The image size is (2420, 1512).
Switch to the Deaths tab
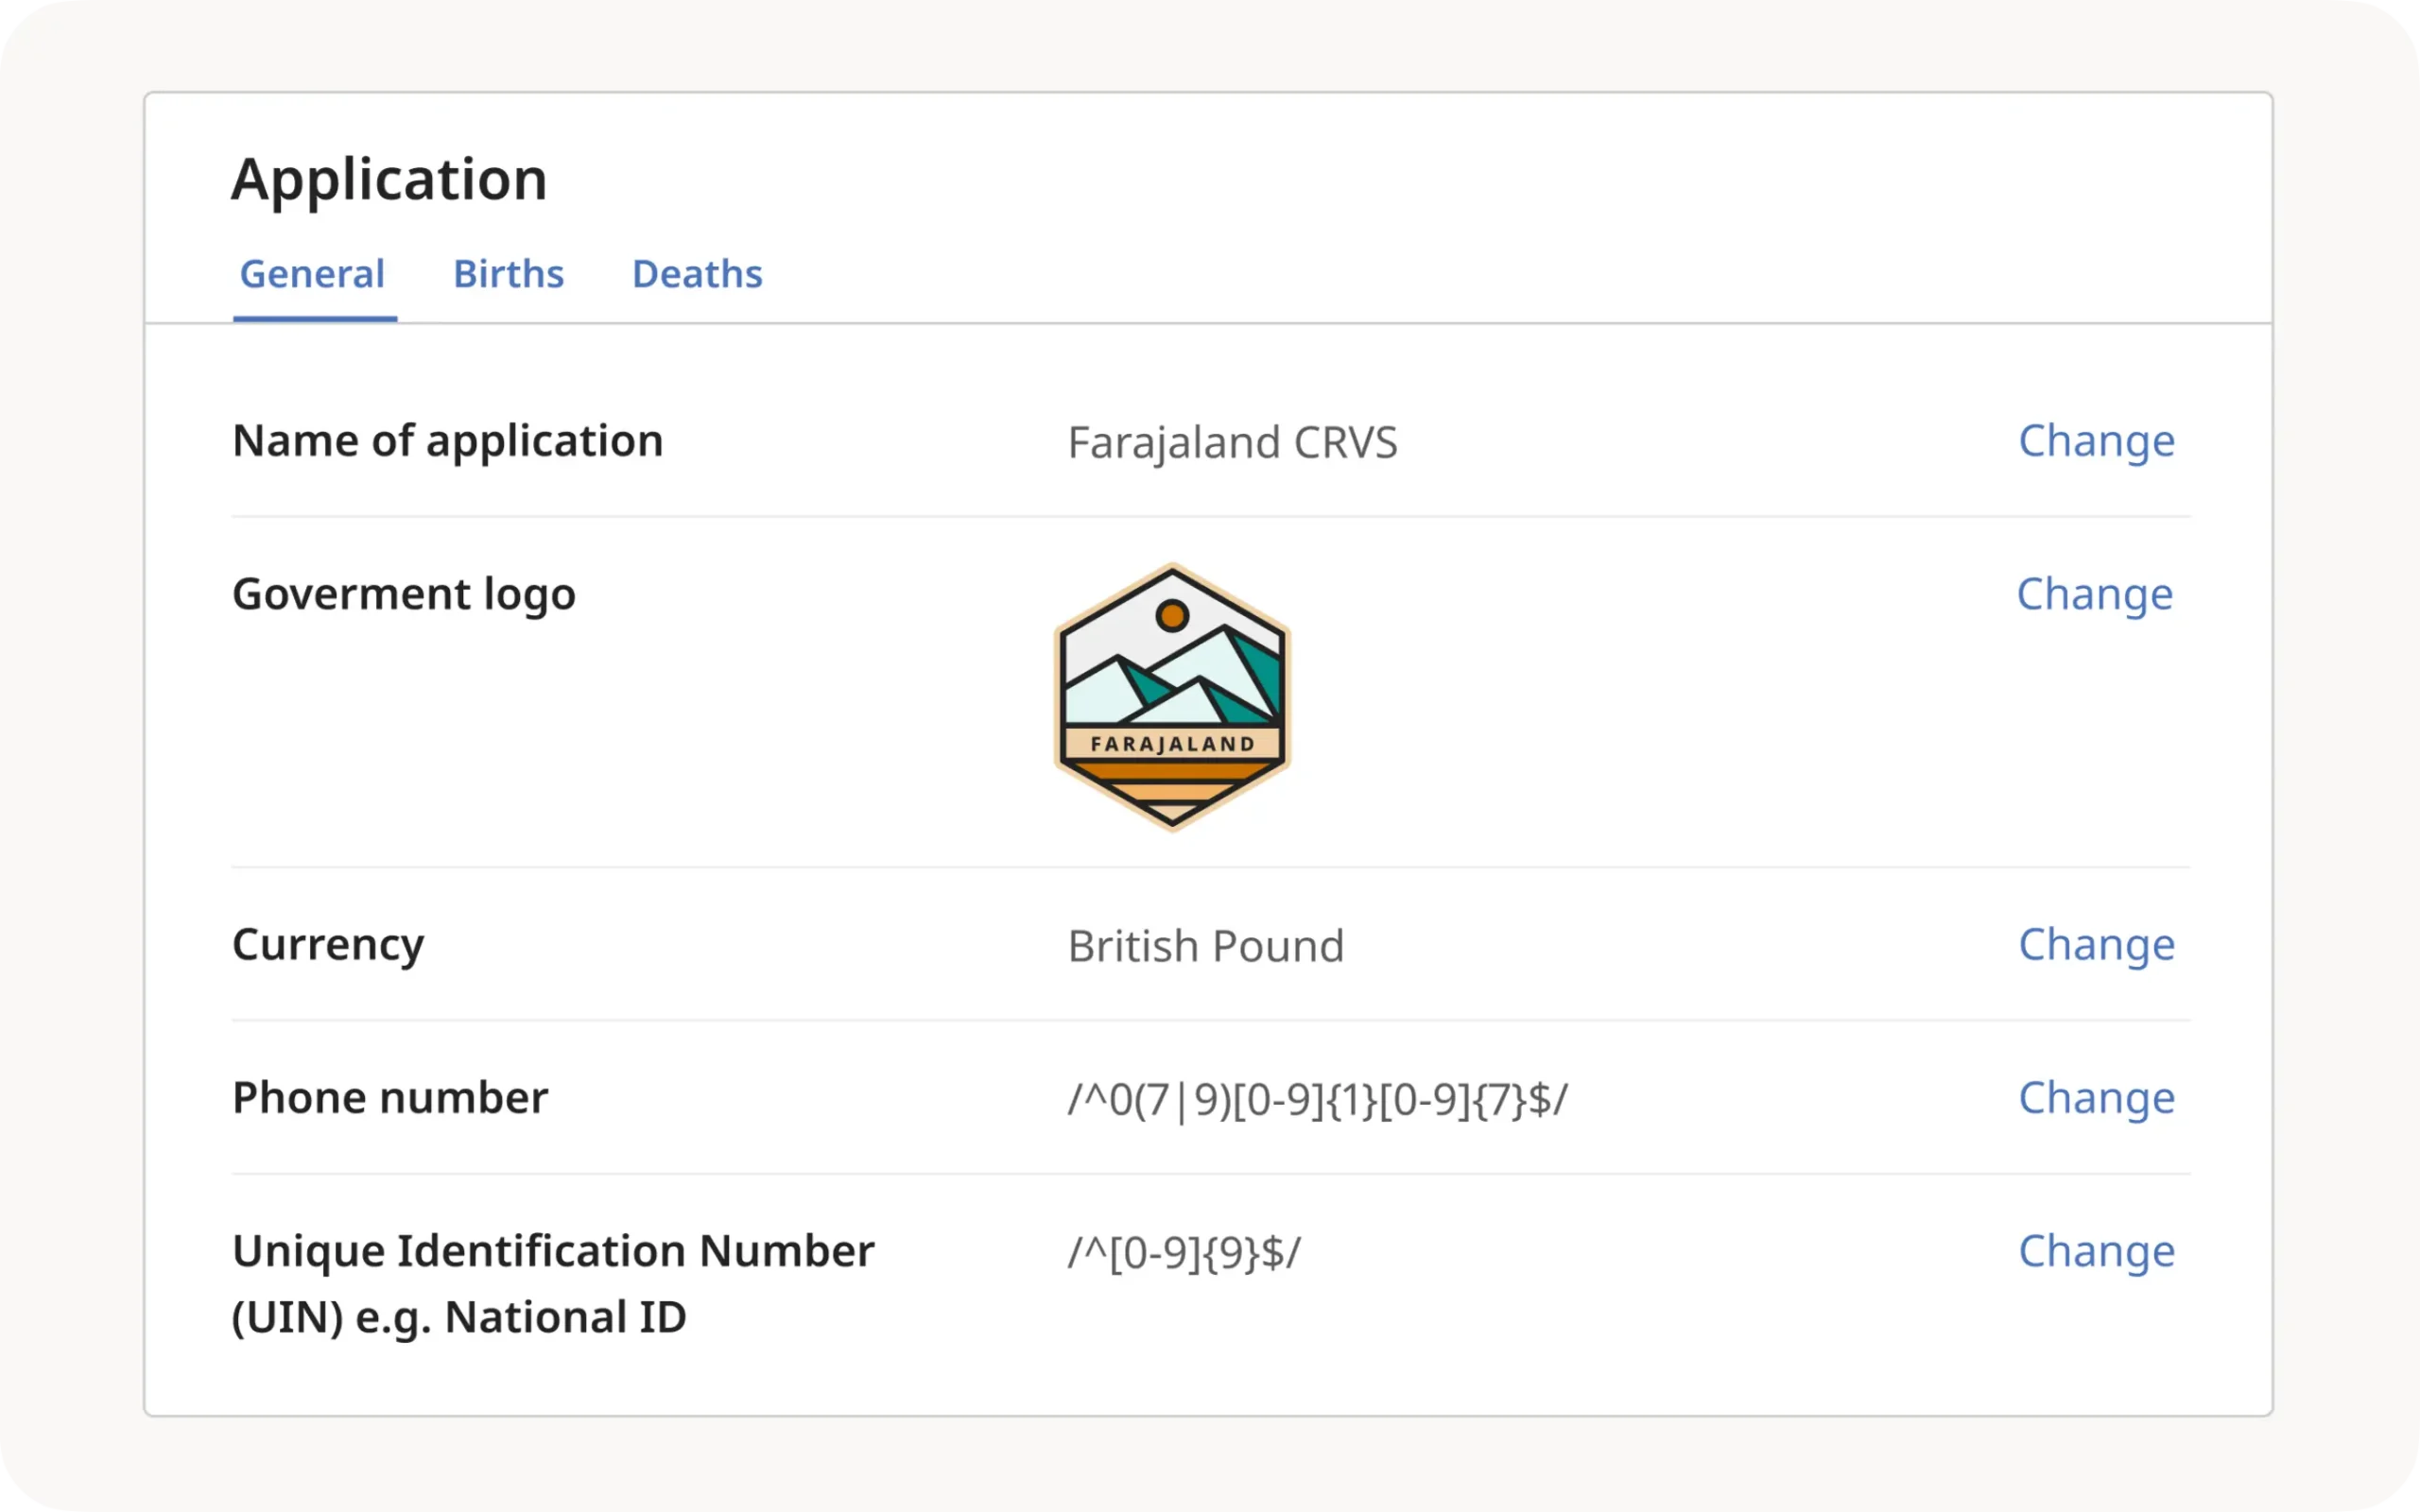point(697,274)
